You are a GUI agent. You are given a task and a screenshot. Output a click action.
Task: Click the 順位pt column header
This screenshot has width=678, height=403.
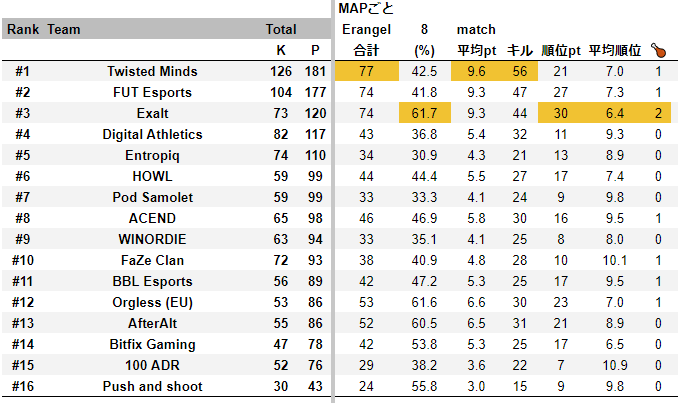560,50
